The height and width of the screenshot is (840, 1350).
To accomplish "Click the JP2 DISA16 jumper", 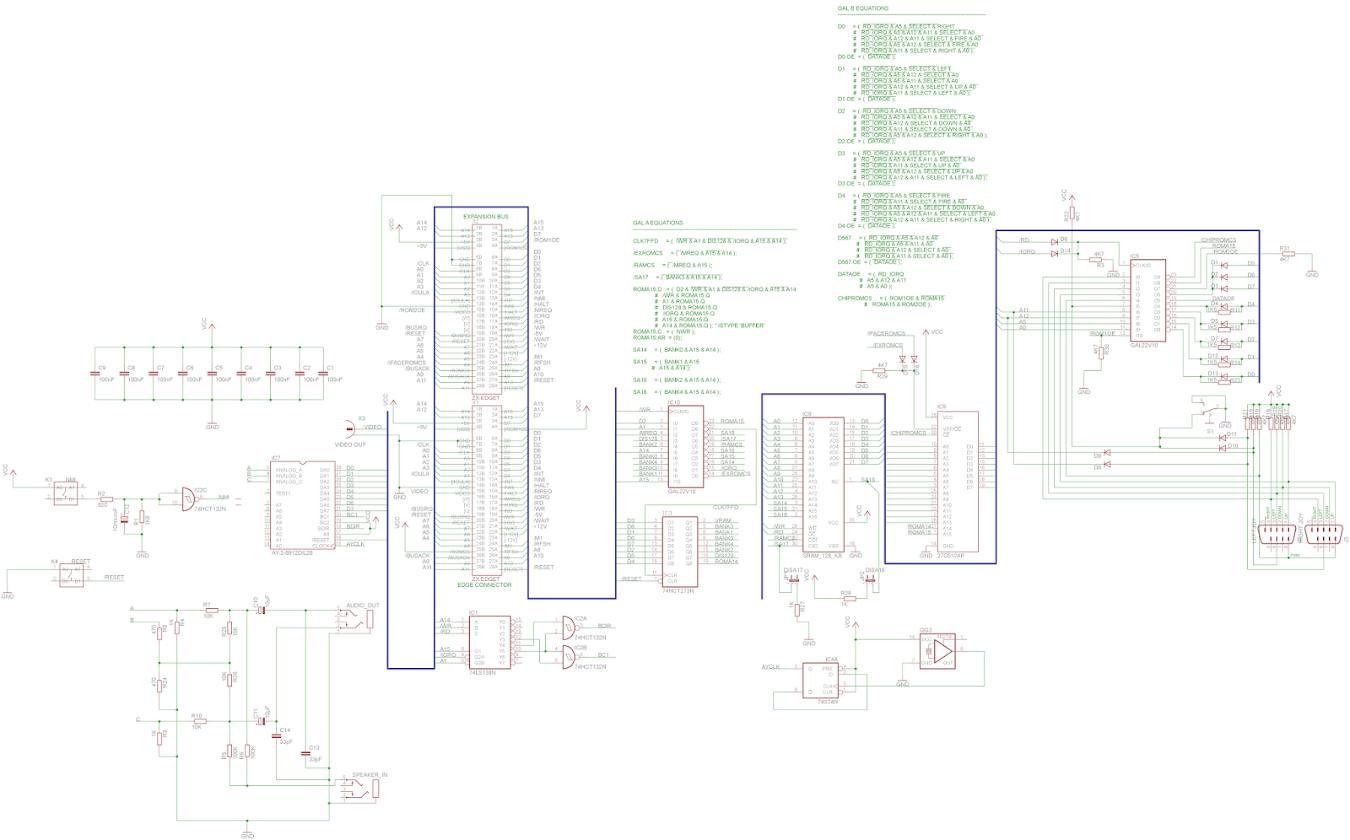I will [x=872, y=578].
